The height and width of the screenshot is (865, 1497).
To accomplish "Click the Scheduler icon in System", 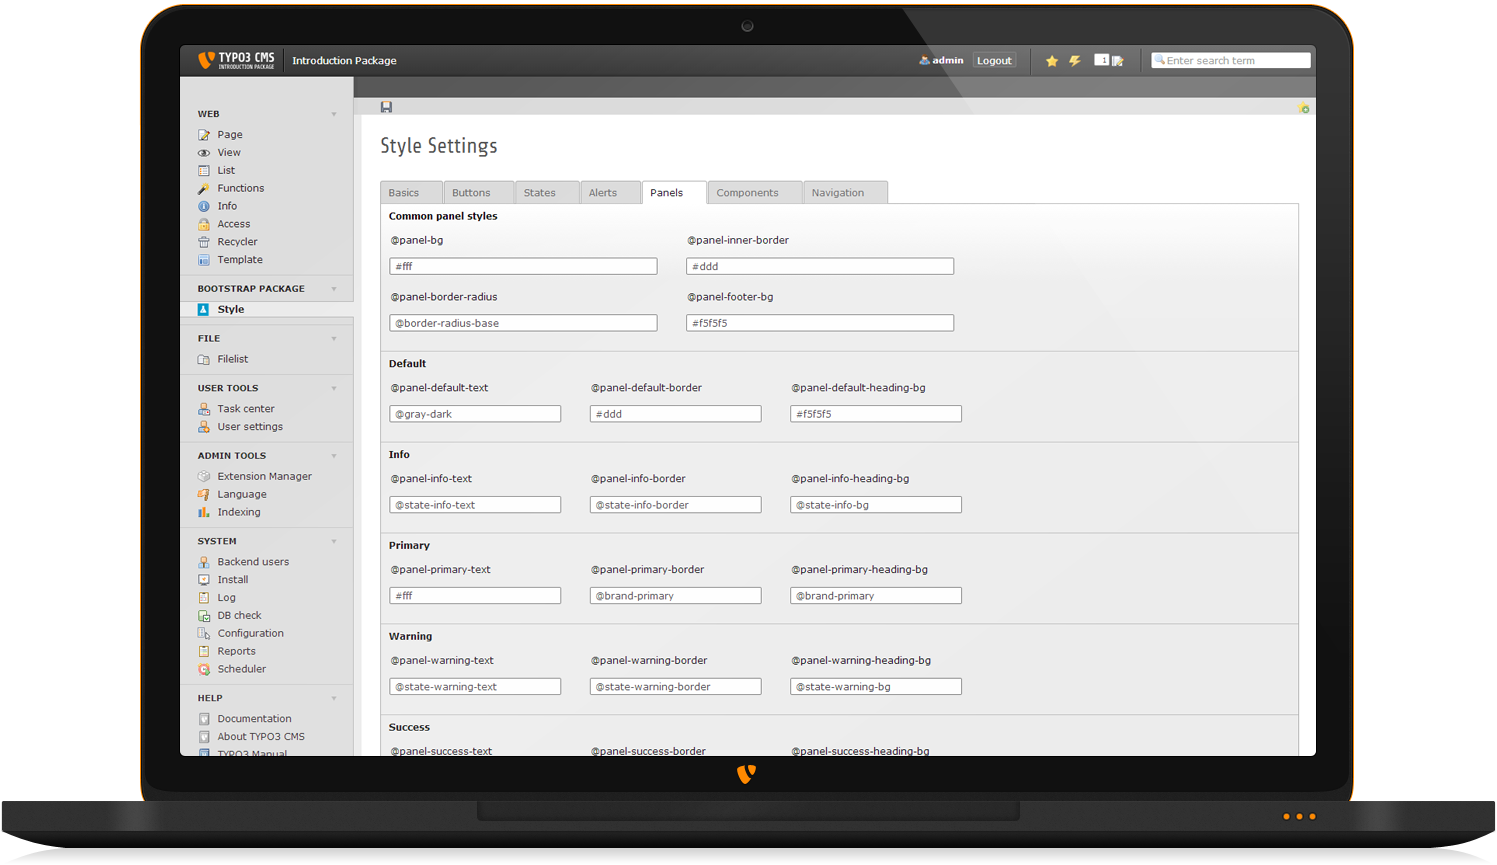I will click(204, 670).
